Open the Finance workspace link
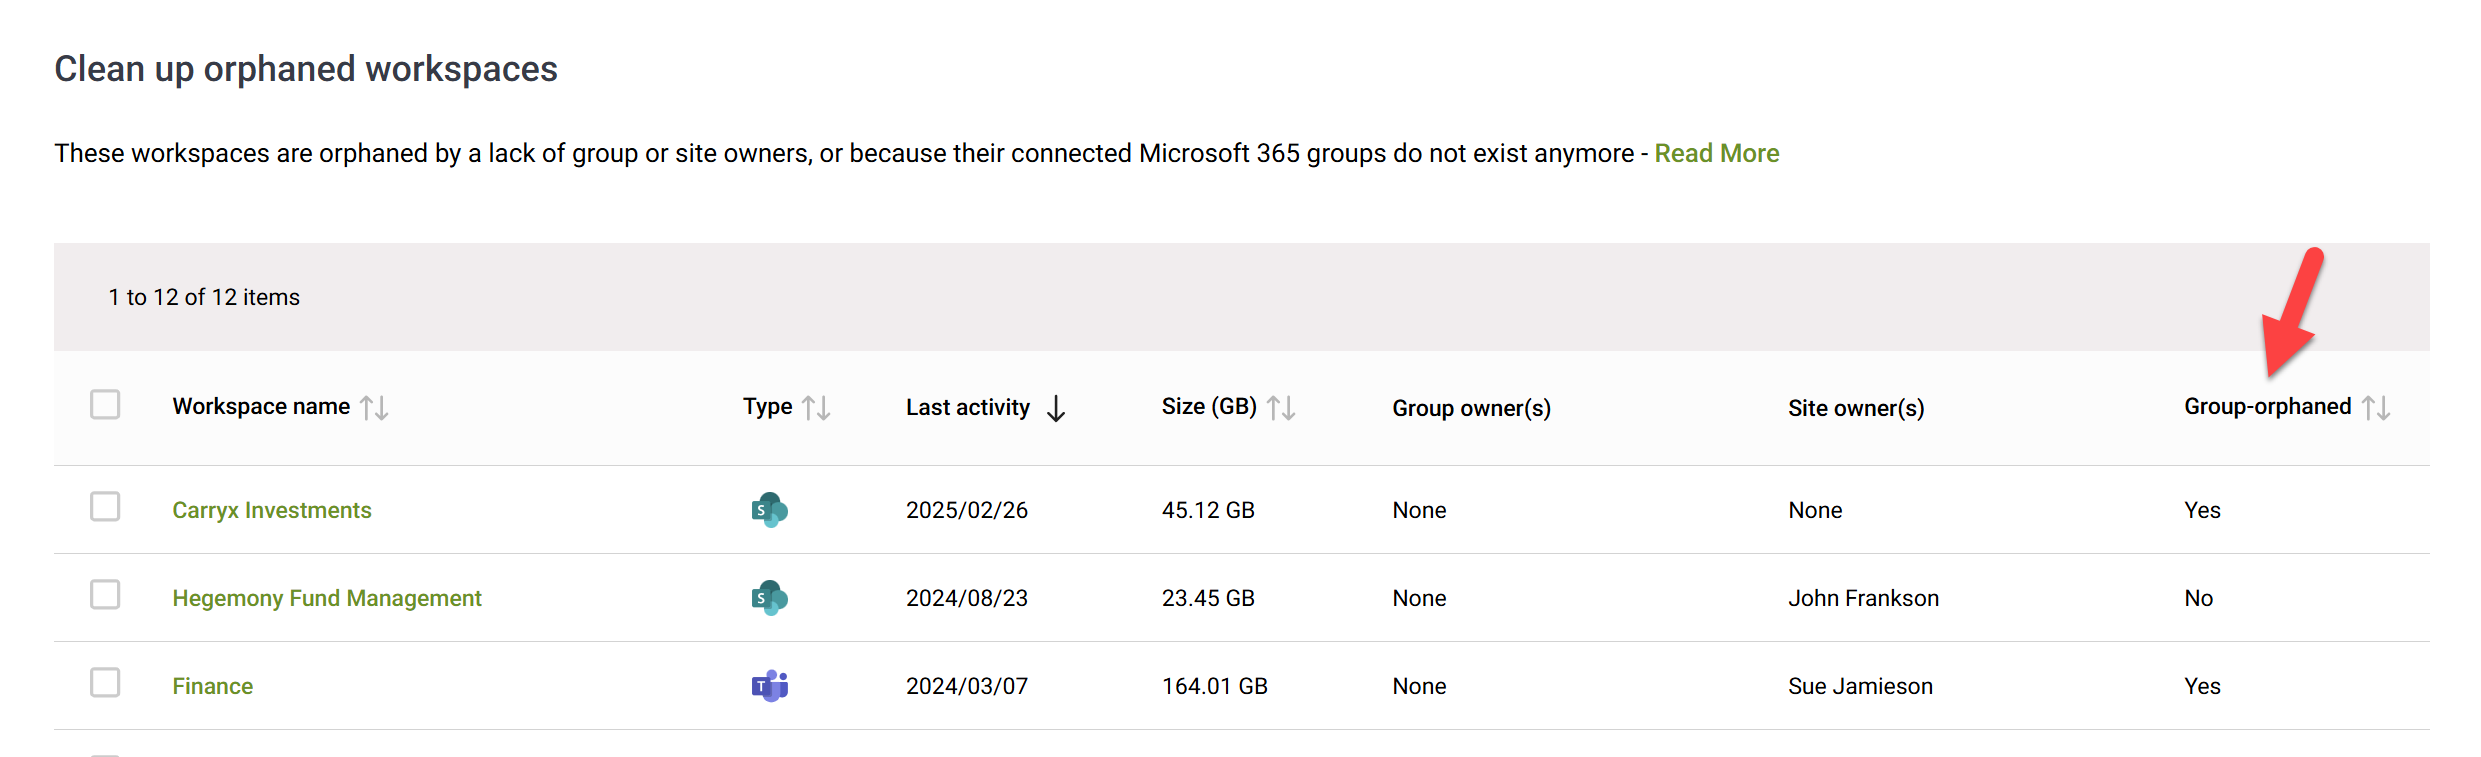2481x757 pixels. point(212,686)
